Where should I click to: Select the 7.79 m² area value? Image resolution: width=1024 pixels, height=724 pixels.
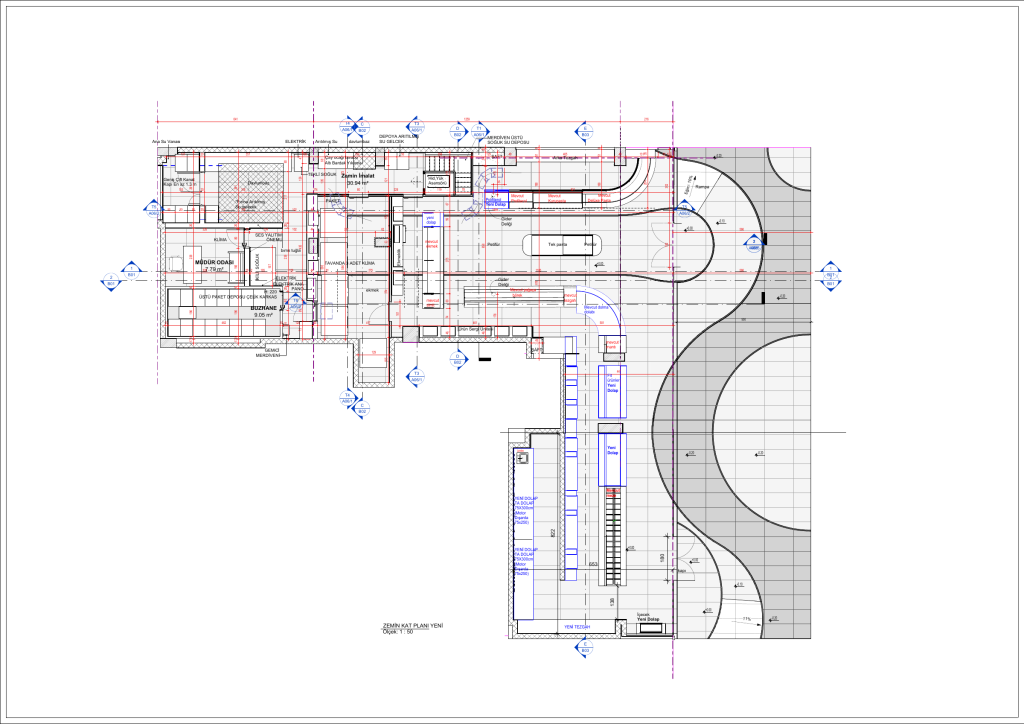click(214, 269)
